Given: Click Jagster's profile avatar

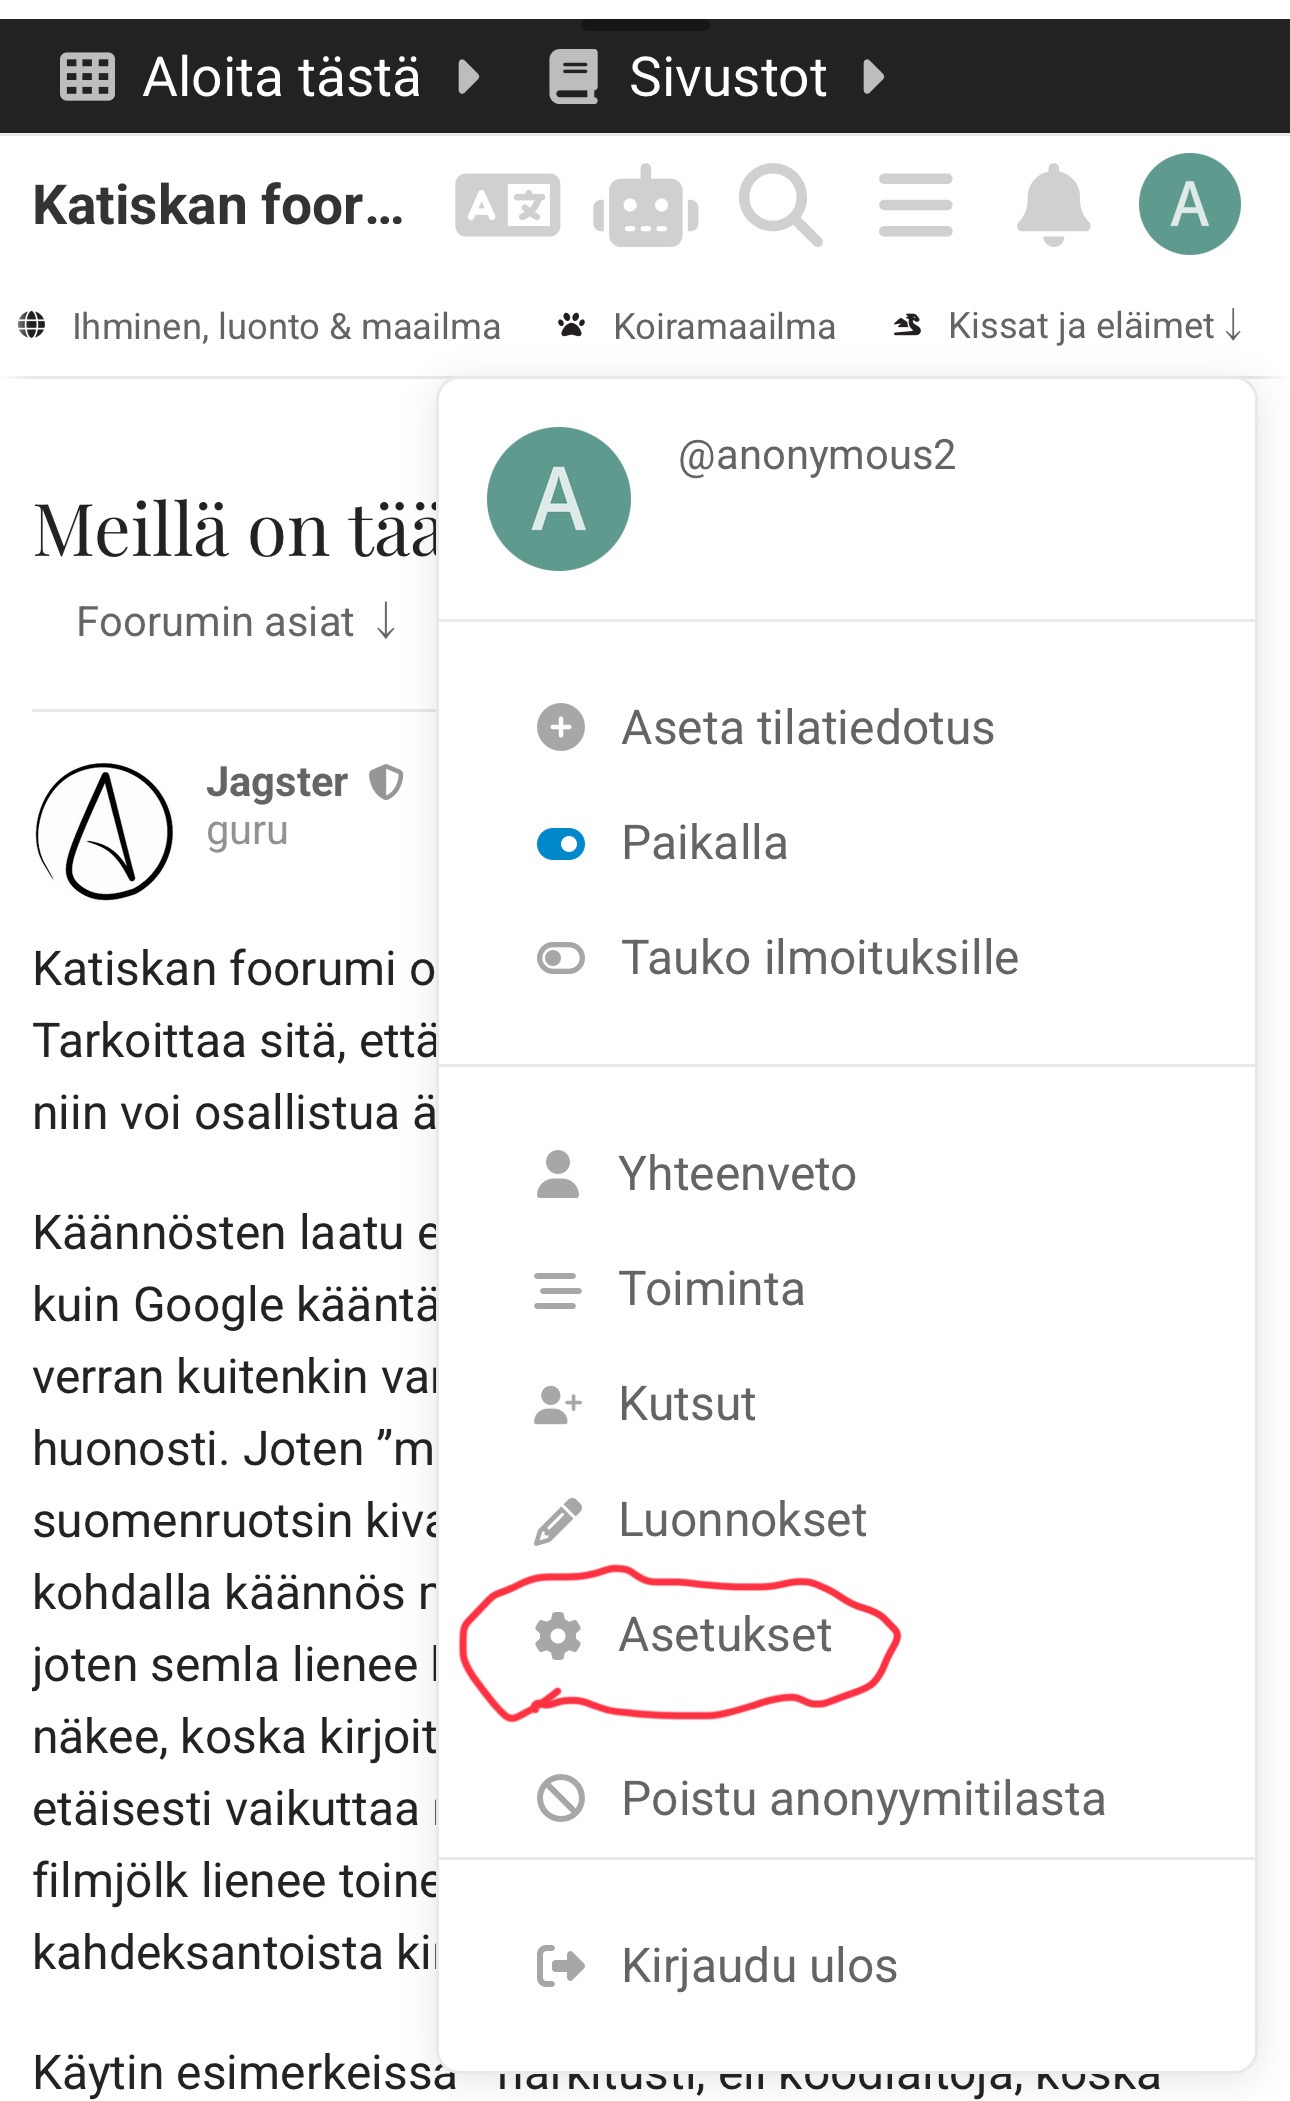Looking at the screenshot, I should coord(104,831).
